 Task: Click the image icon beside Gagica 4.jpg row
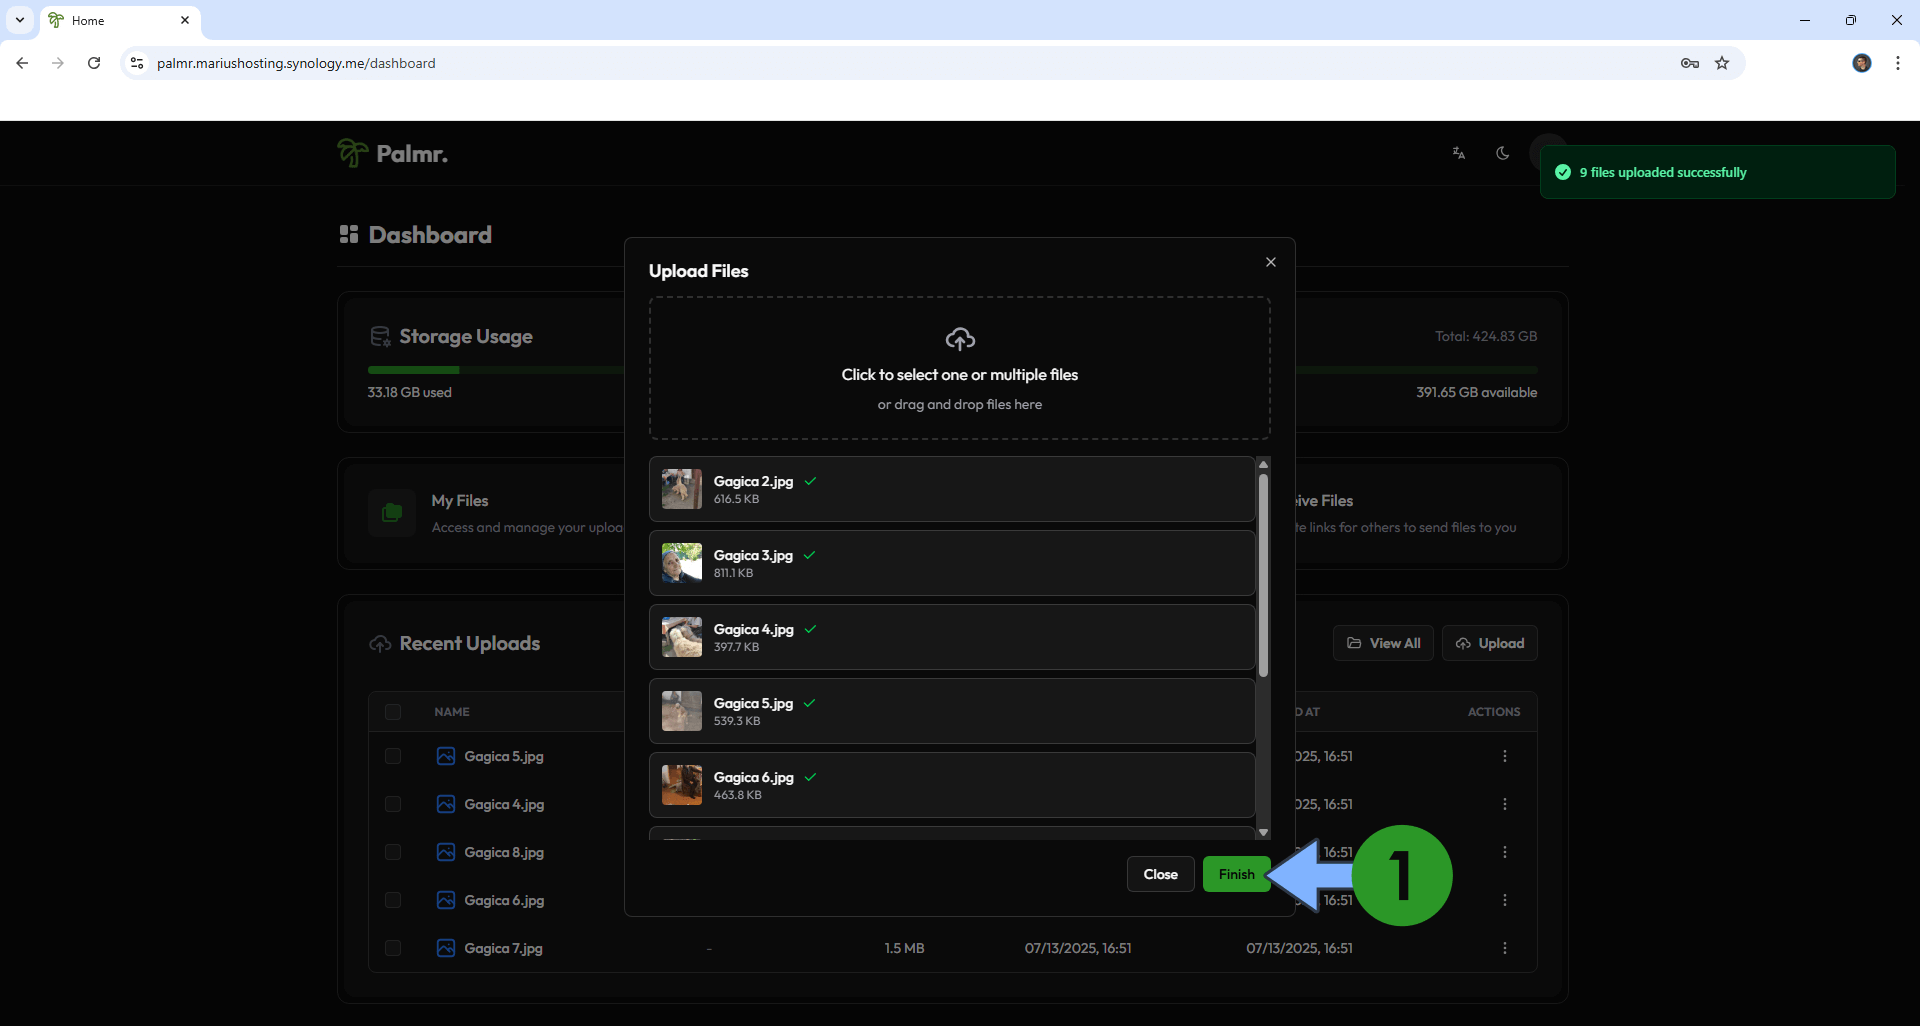point(446,804)
